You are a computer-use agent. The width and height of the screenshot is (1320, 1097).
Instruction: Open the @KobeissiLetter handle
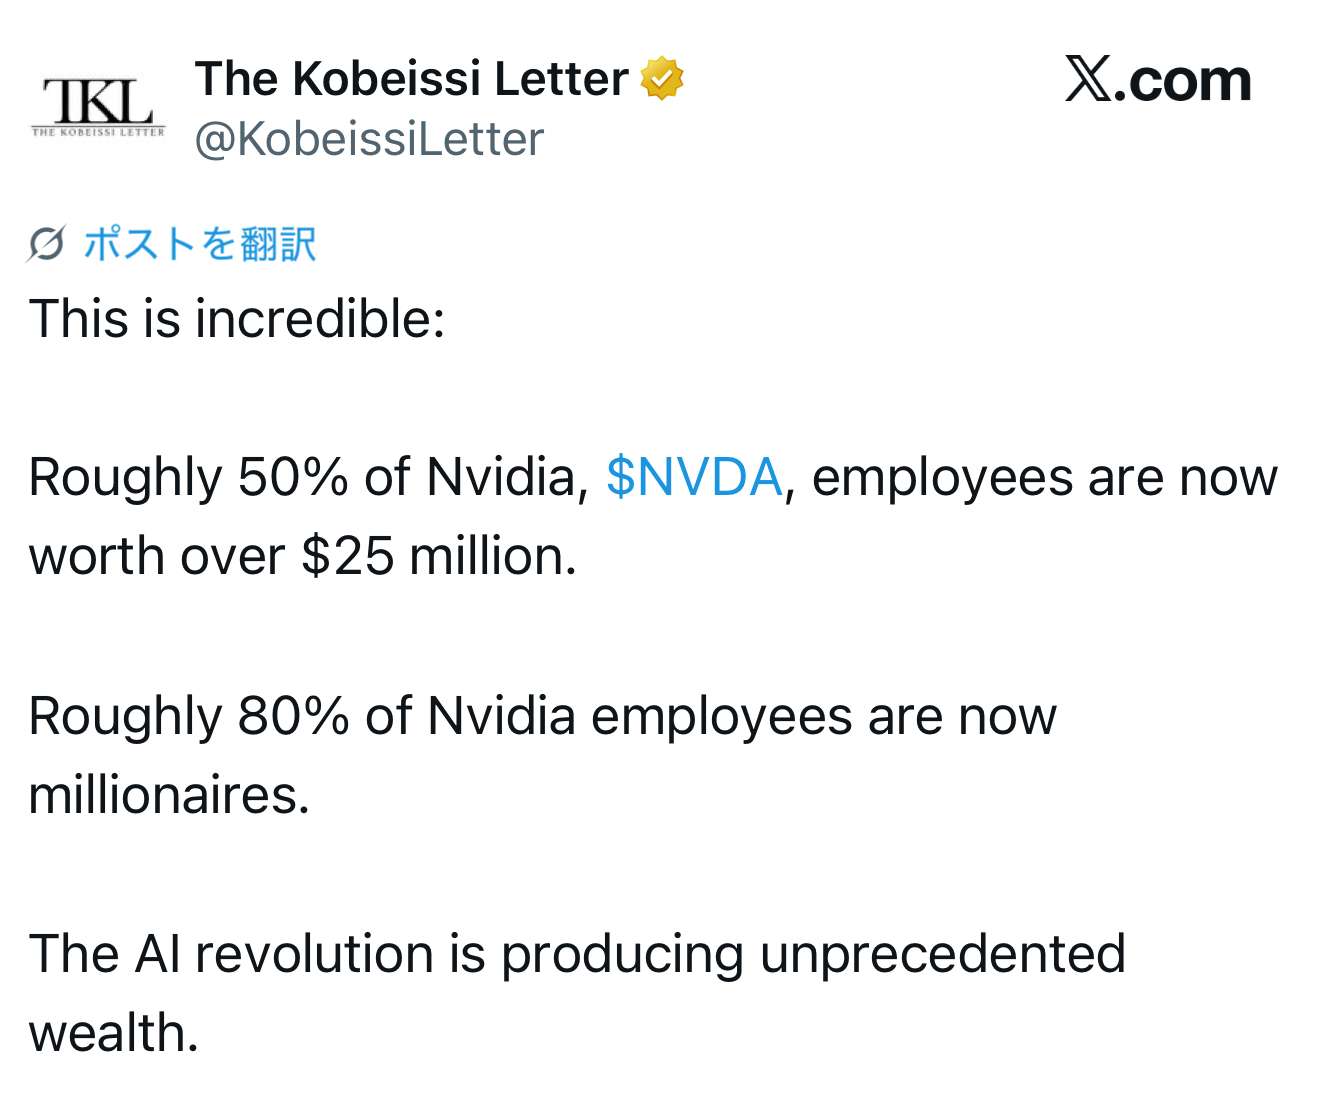[x=368, y=139]
